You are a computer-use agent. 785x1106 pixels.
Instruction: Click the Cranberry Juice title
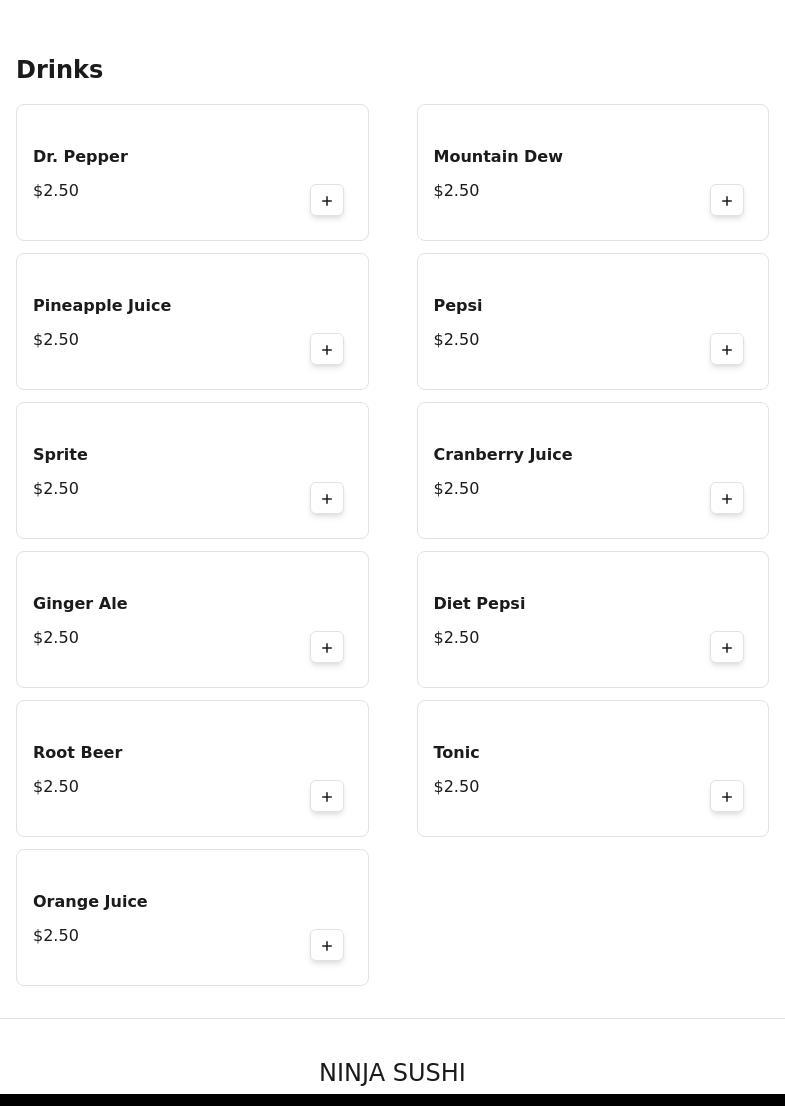pyautogui.click(x=502, y=455)
